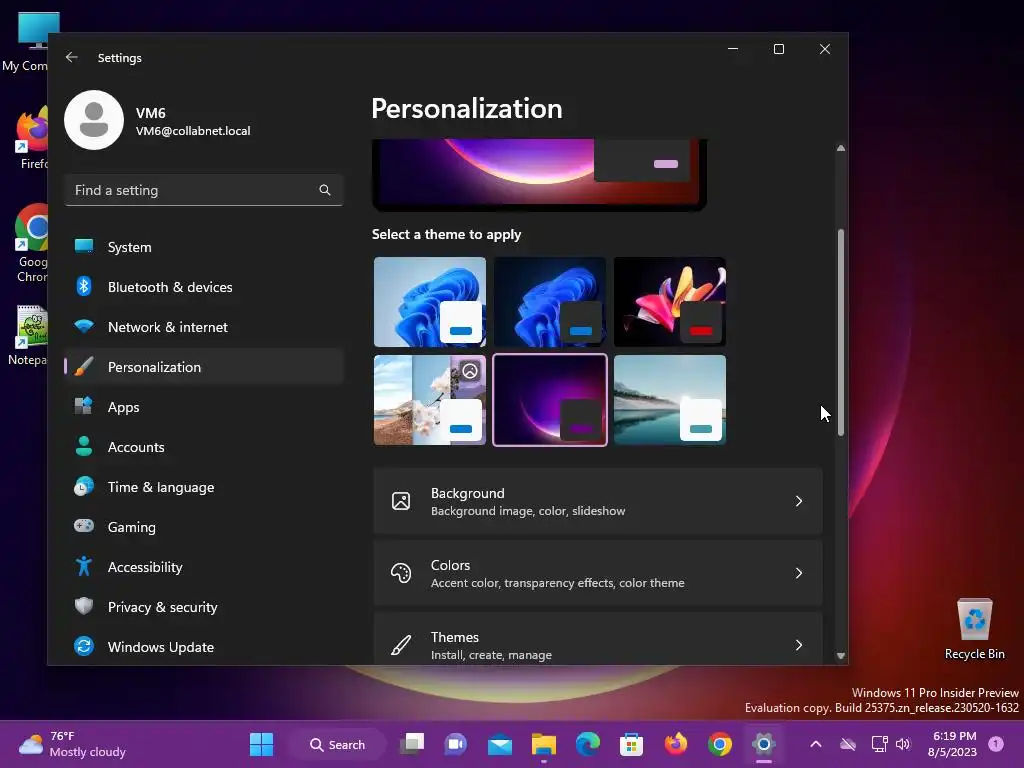Click the Apps icon in sidebar
The image size is (1024, 768).
tap(84, 407)
